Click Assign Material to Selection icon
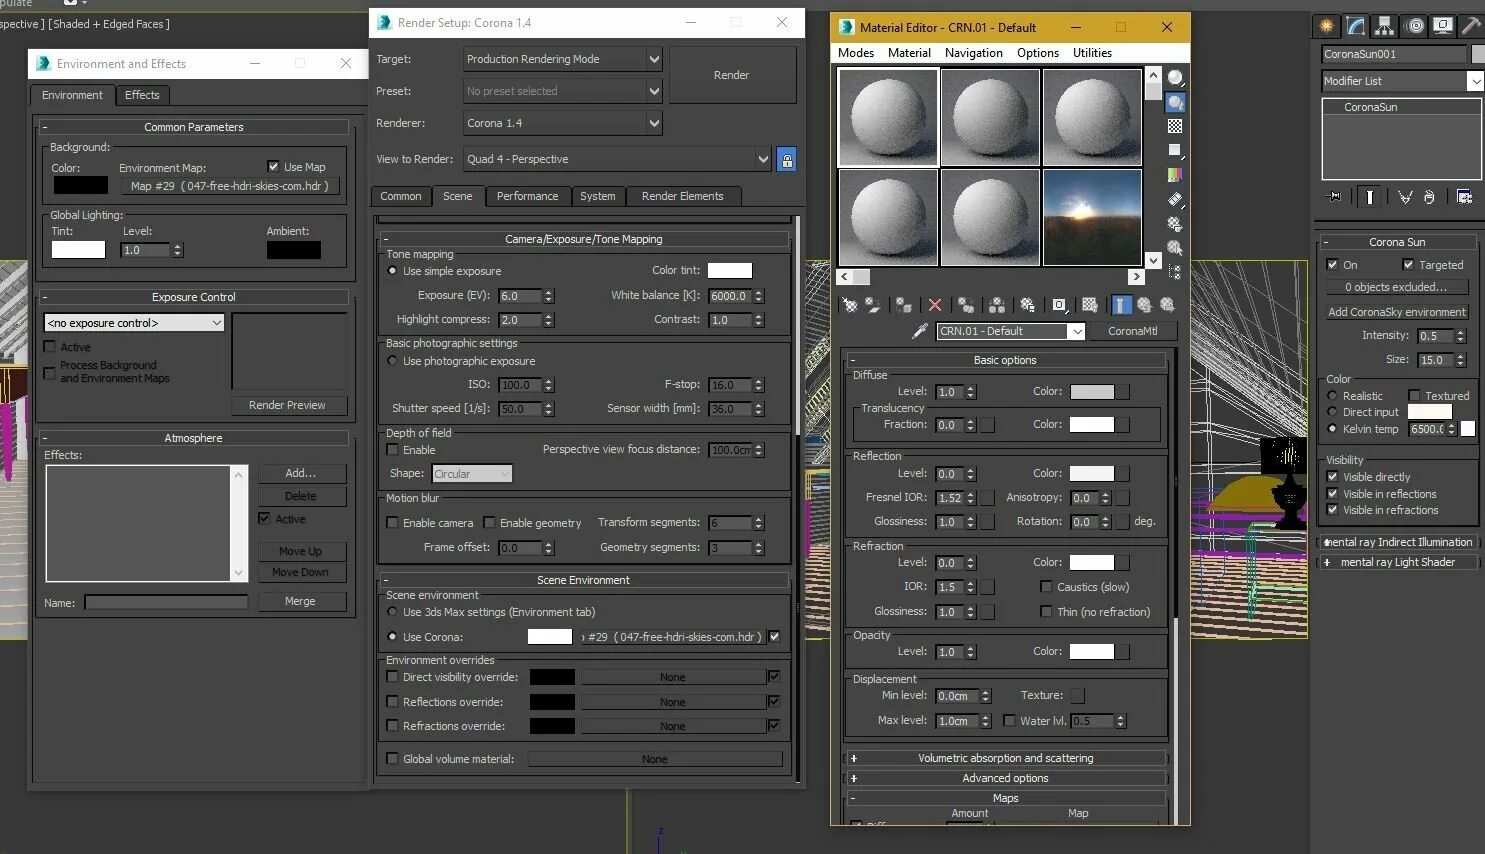Image resolution: width=1485 pixels, height=854 pixels. pyautogui.click(x=903, y=305)
